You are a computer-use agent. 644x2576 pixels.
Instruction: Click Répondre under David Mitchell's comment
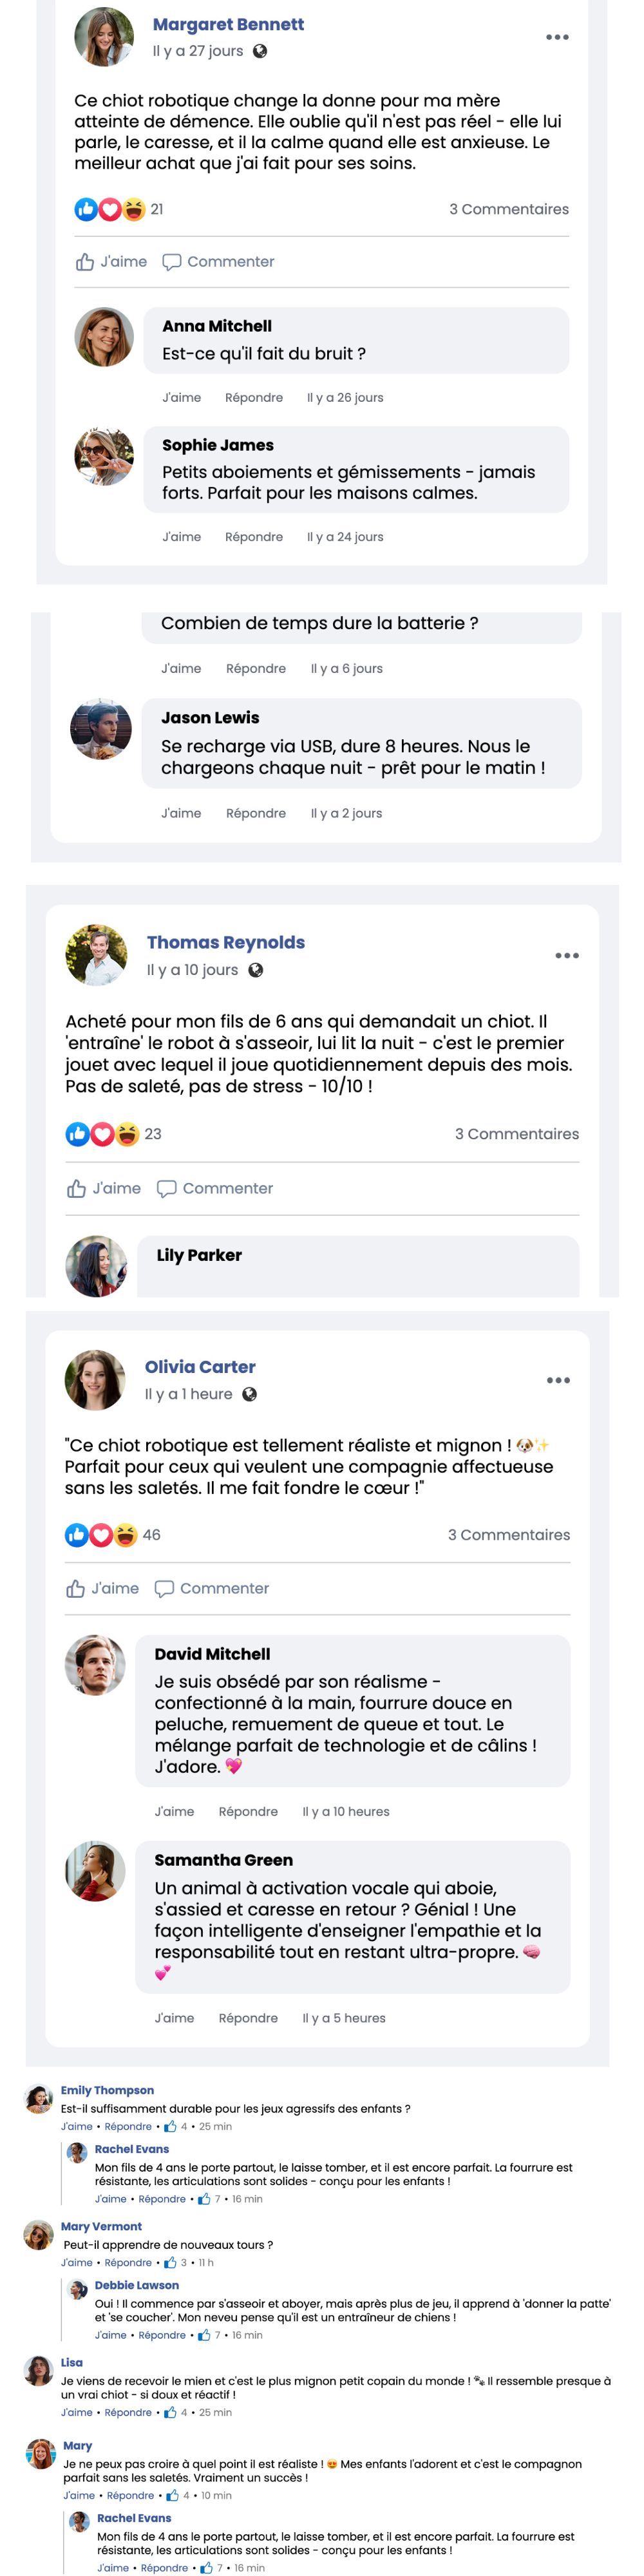click(x=248, y=1811)
